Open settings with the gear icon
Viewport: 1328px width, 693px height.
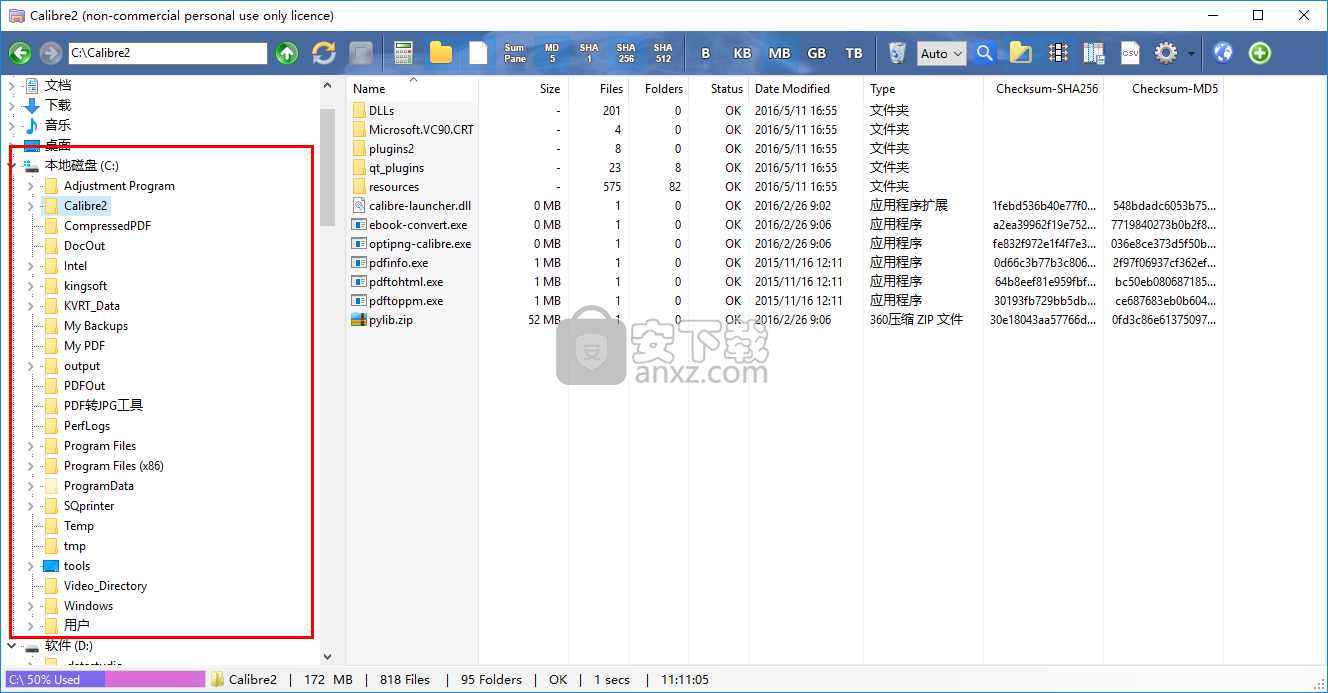[x=1166, y=53]
